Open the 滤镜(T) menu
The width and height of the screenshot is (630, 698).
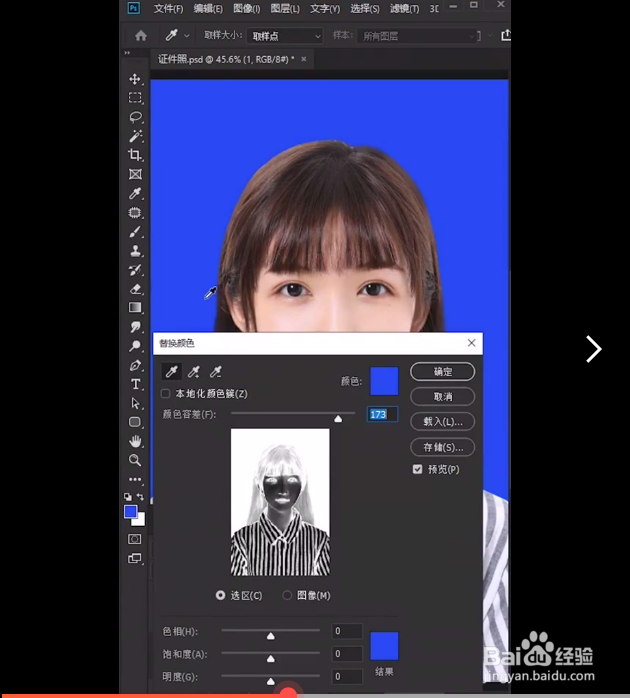[404, 8]
